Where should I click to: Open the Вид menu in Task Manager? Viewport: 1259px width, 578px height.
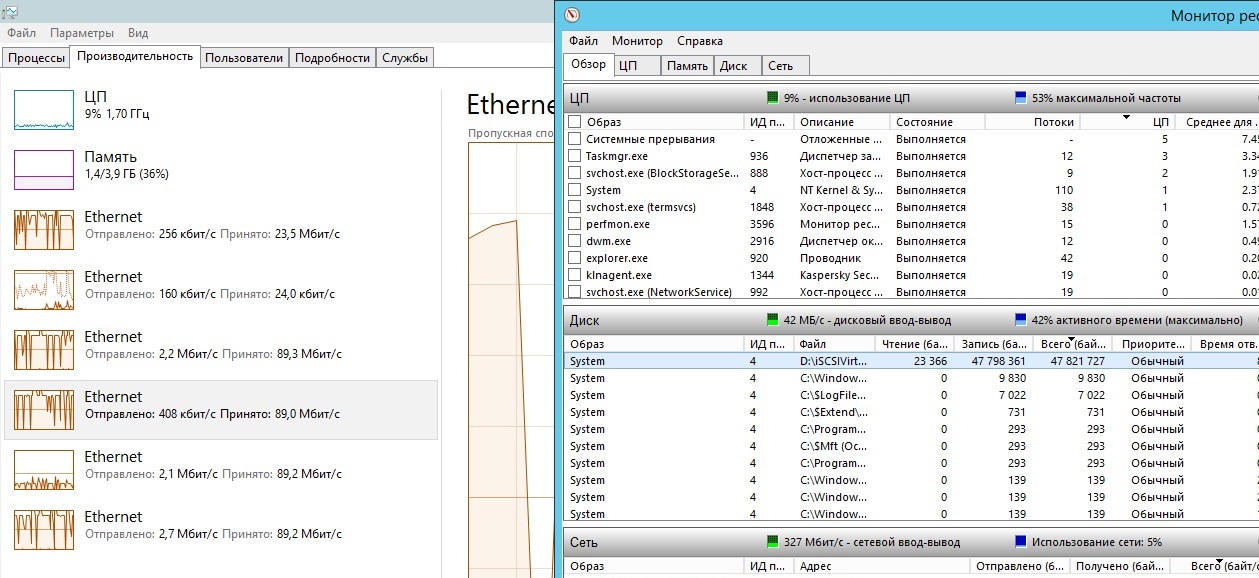point(138,33)
